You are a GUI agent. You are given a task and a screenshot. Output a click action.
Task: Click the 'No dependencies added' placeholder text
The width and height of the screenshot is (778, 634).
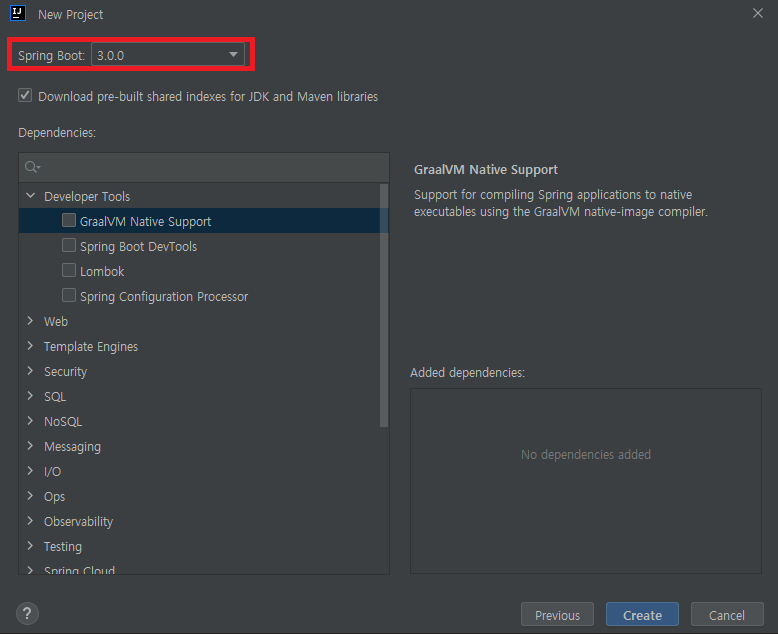[585, 454]
